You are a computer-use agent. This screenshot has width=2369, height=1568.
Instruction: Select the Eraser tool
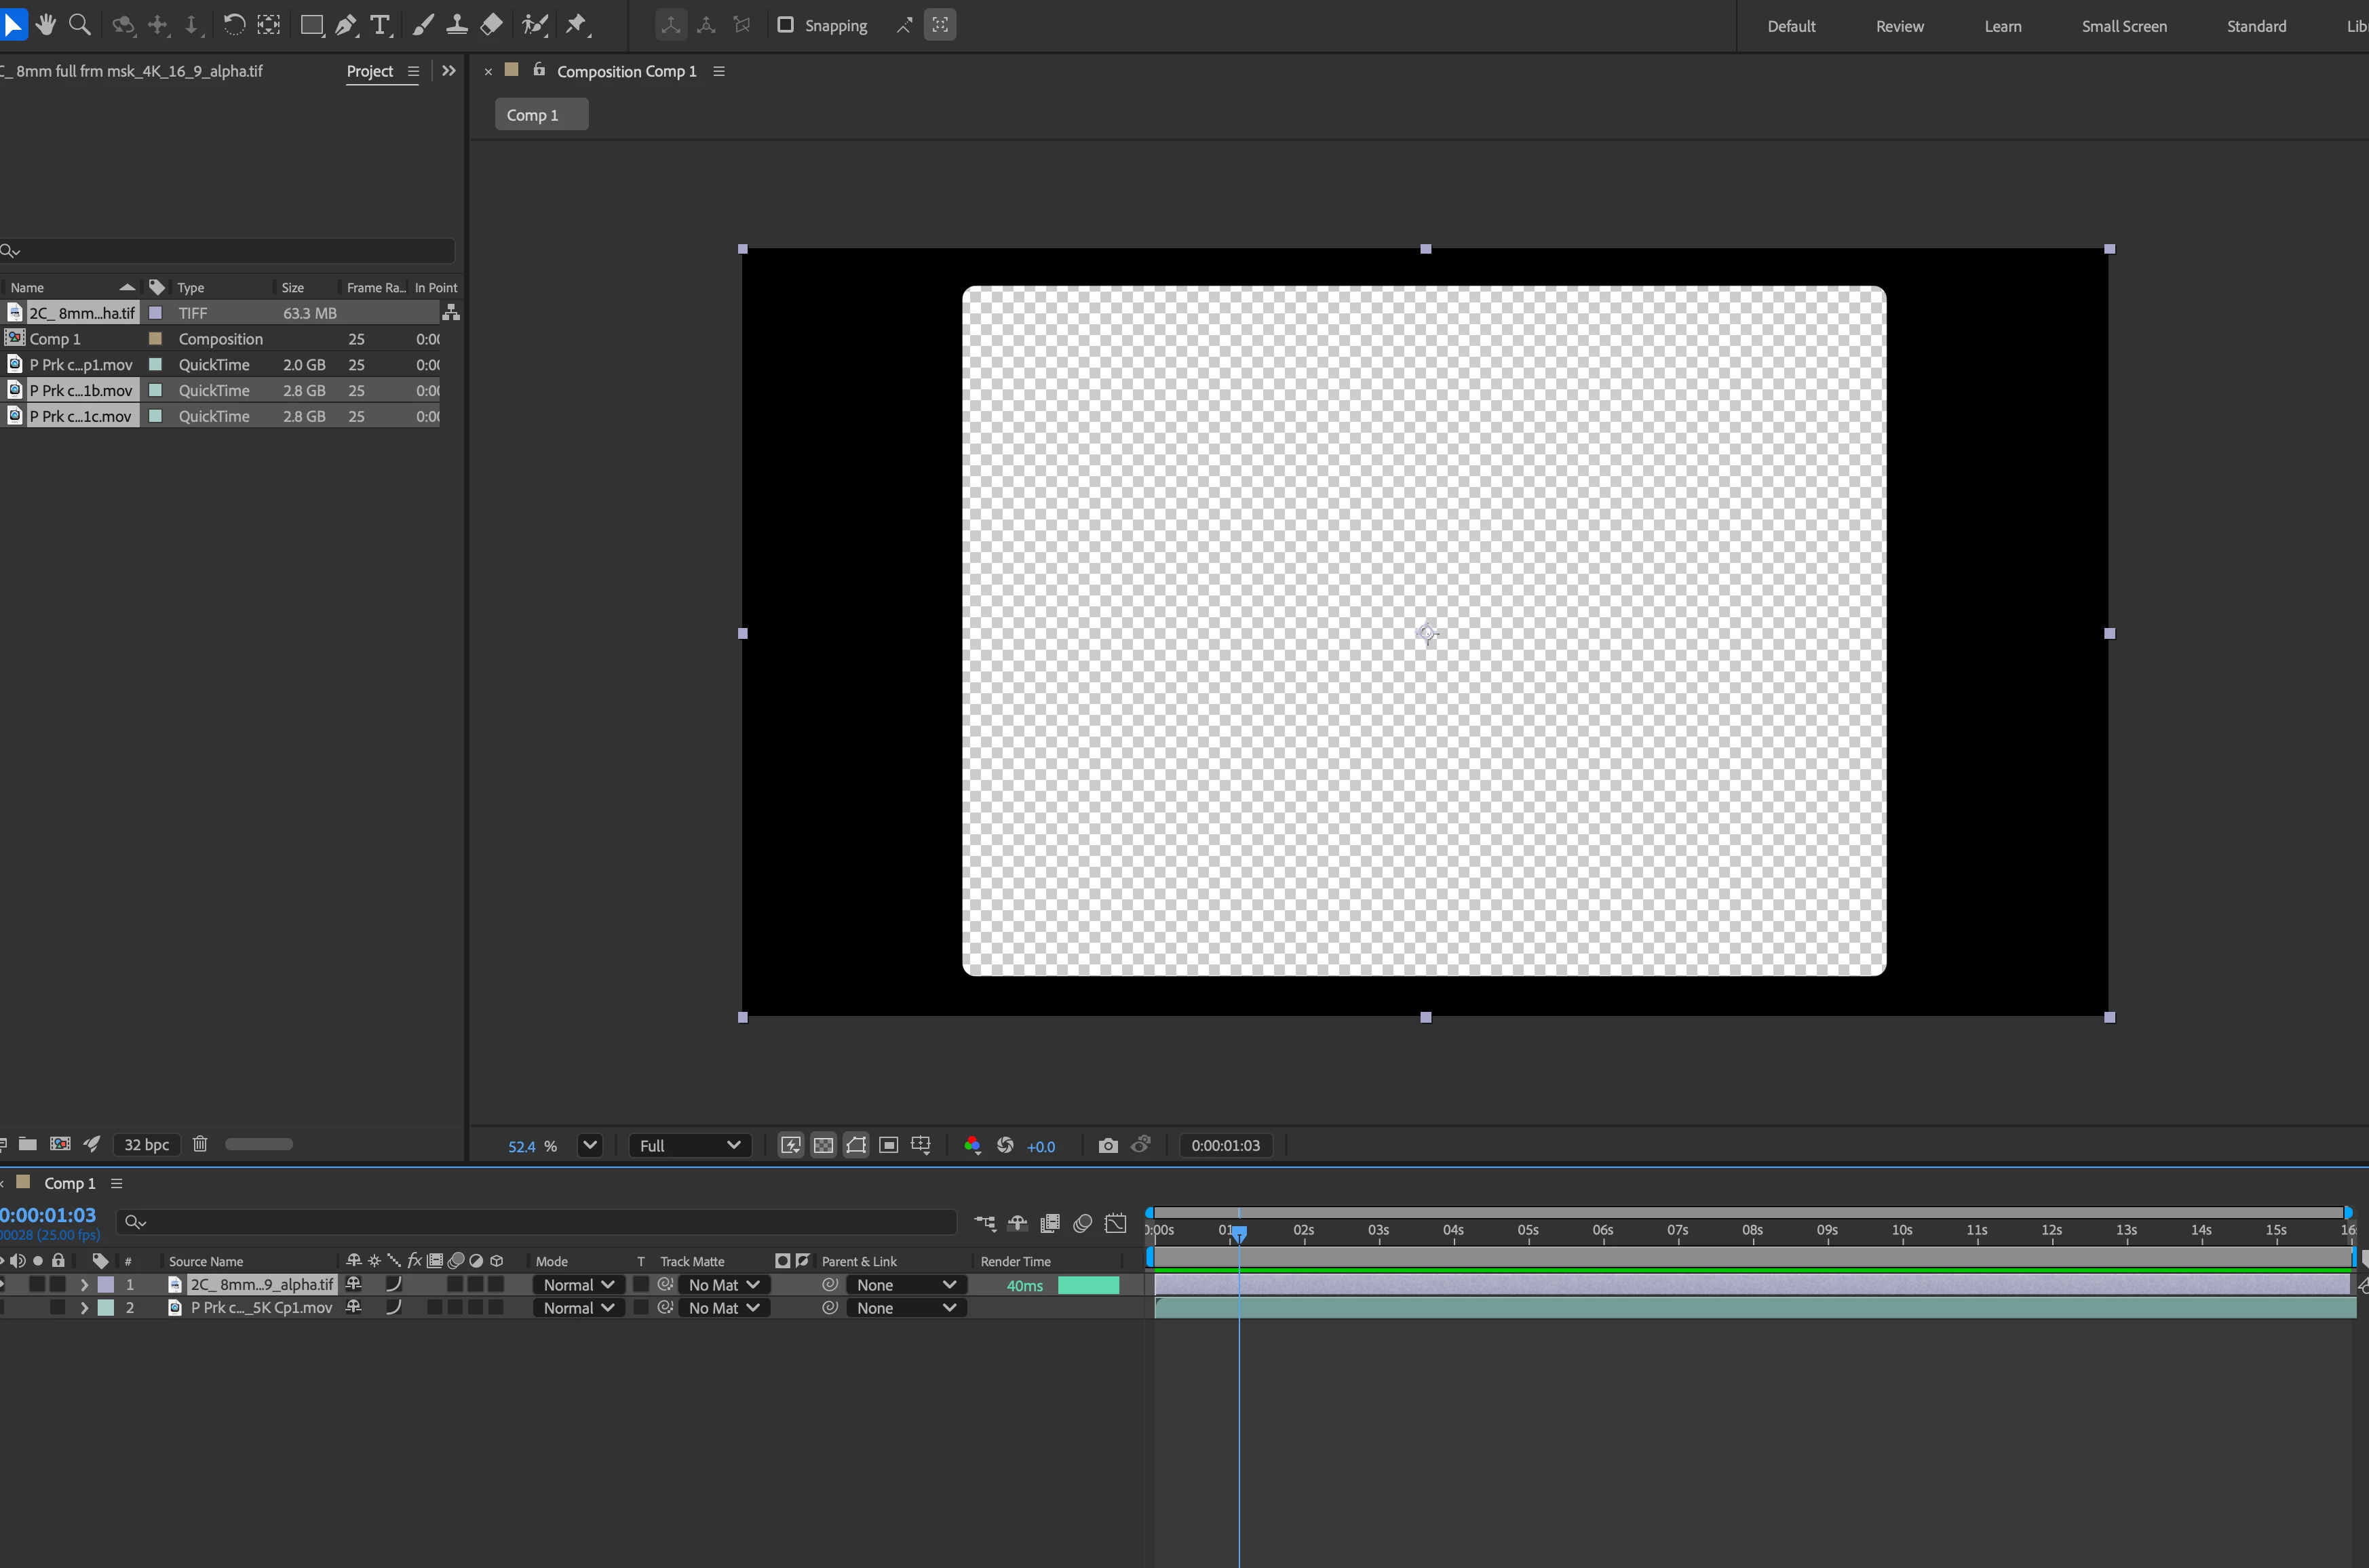(491, 25)
